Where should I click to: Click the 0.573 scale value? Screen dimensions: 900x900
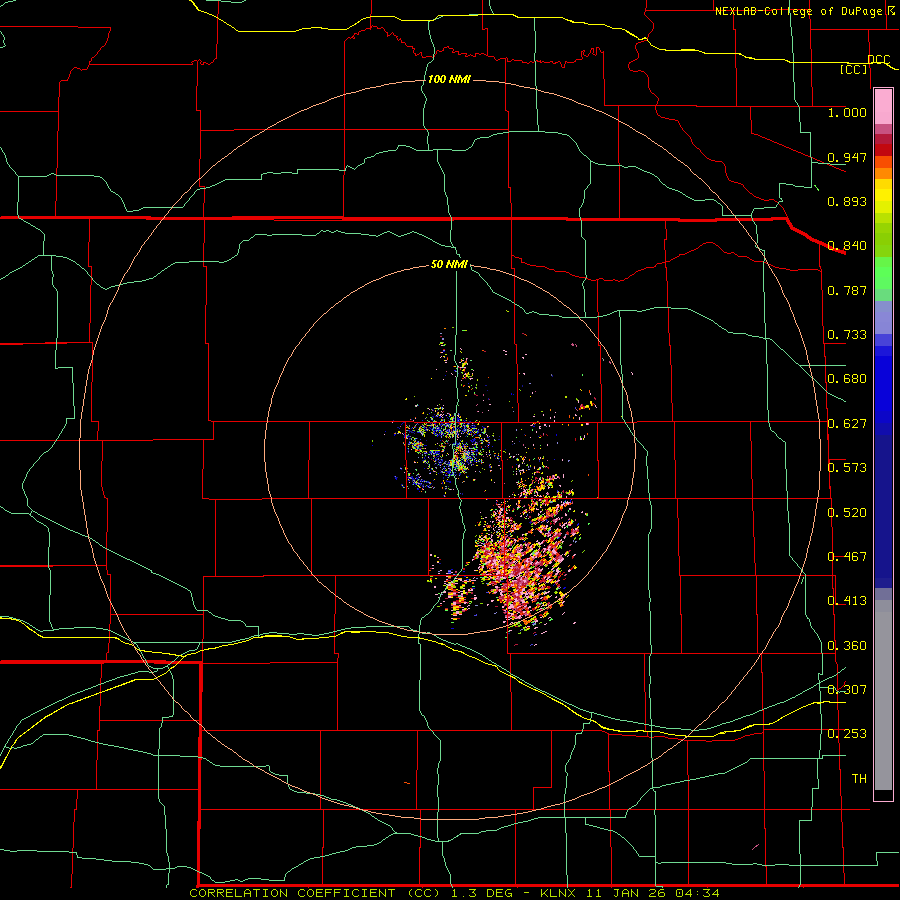[x=847, y=467]
